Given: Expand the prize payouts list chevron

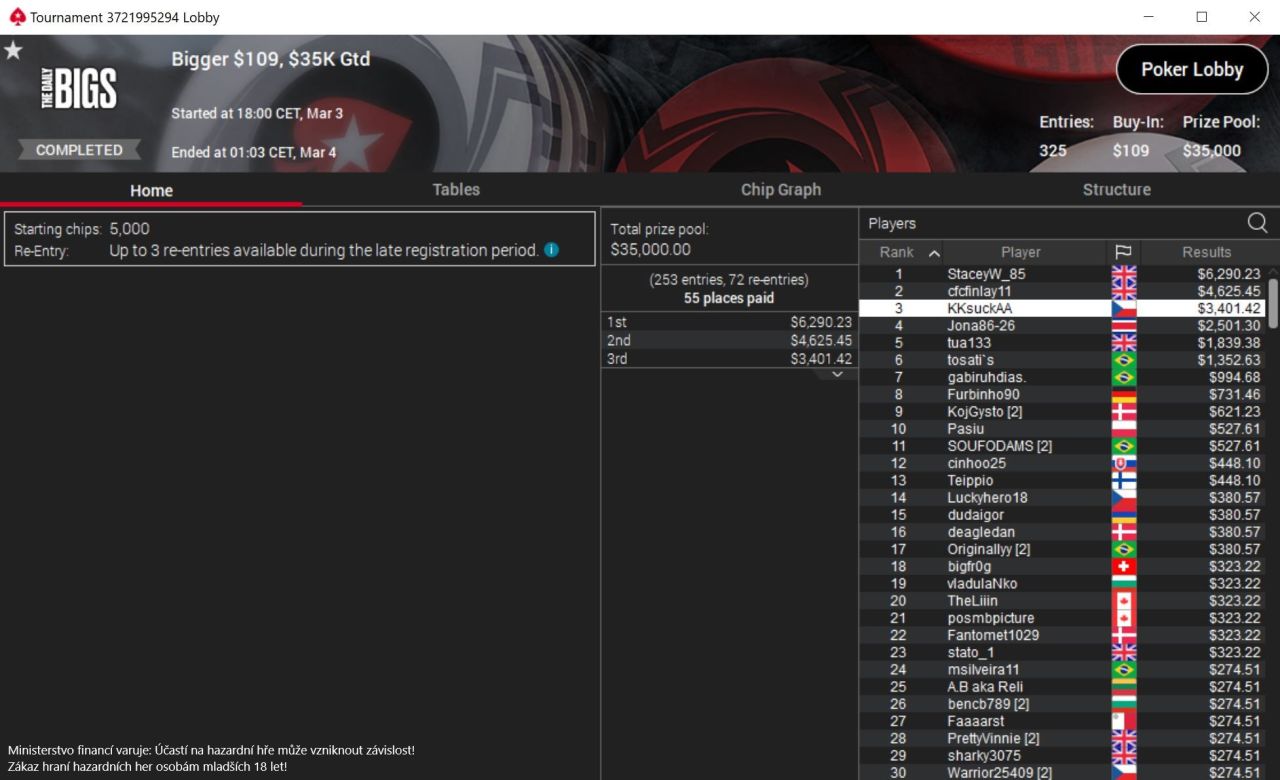Looking at the screenshot, I should tap(837, 374).
